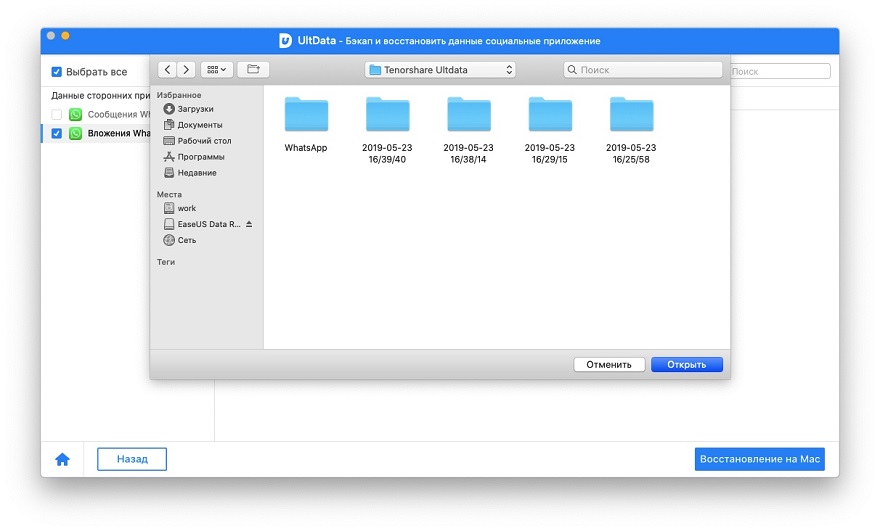Click the UltData logo in title bar
880x531 pixels.
pyautogui.click(x=286, y=40)
